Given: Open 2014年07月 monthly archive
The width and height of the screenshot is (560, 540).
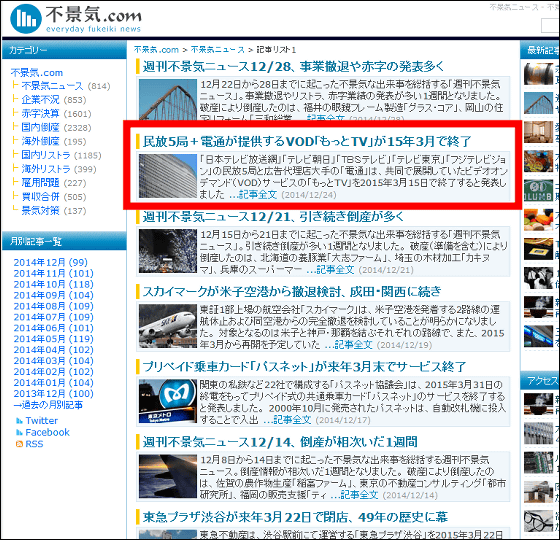Looking at the screenshot, I should coord(54,317).
